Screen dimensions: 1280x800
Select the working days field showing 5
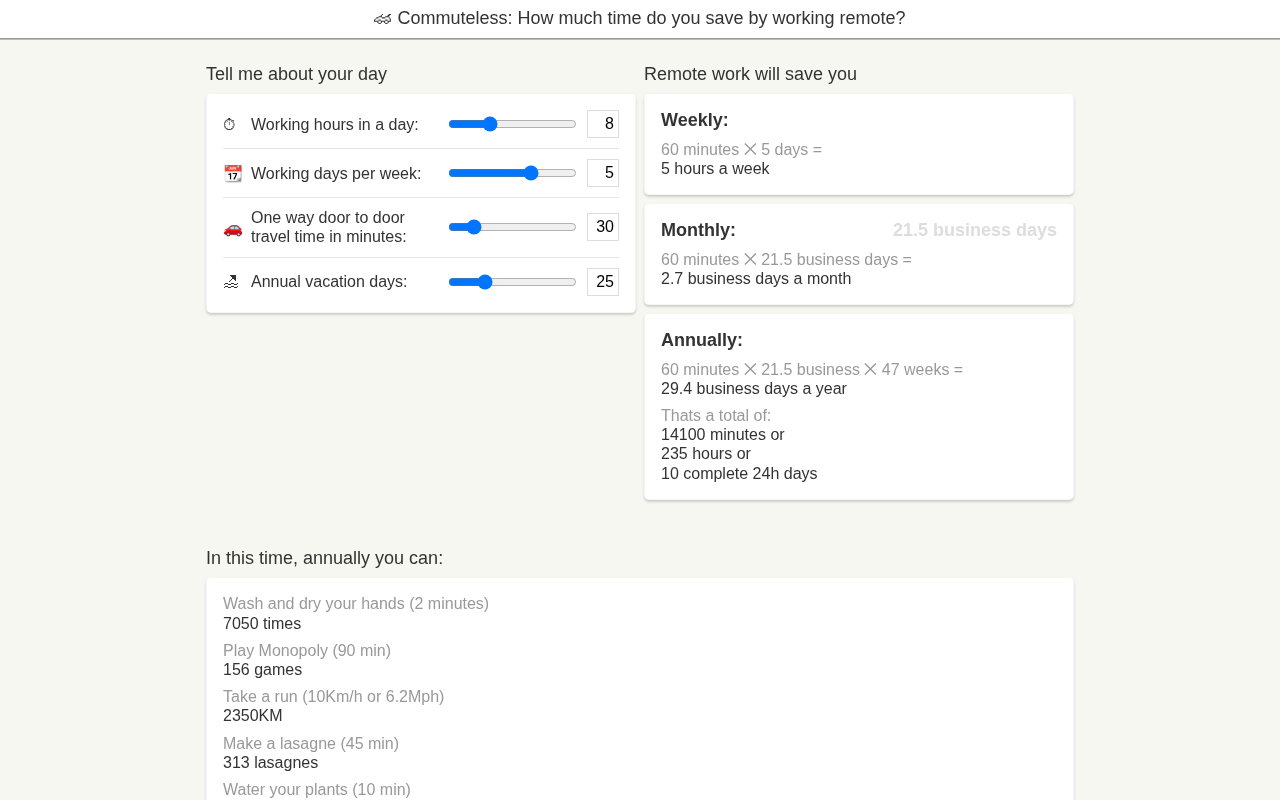[603, 173]
